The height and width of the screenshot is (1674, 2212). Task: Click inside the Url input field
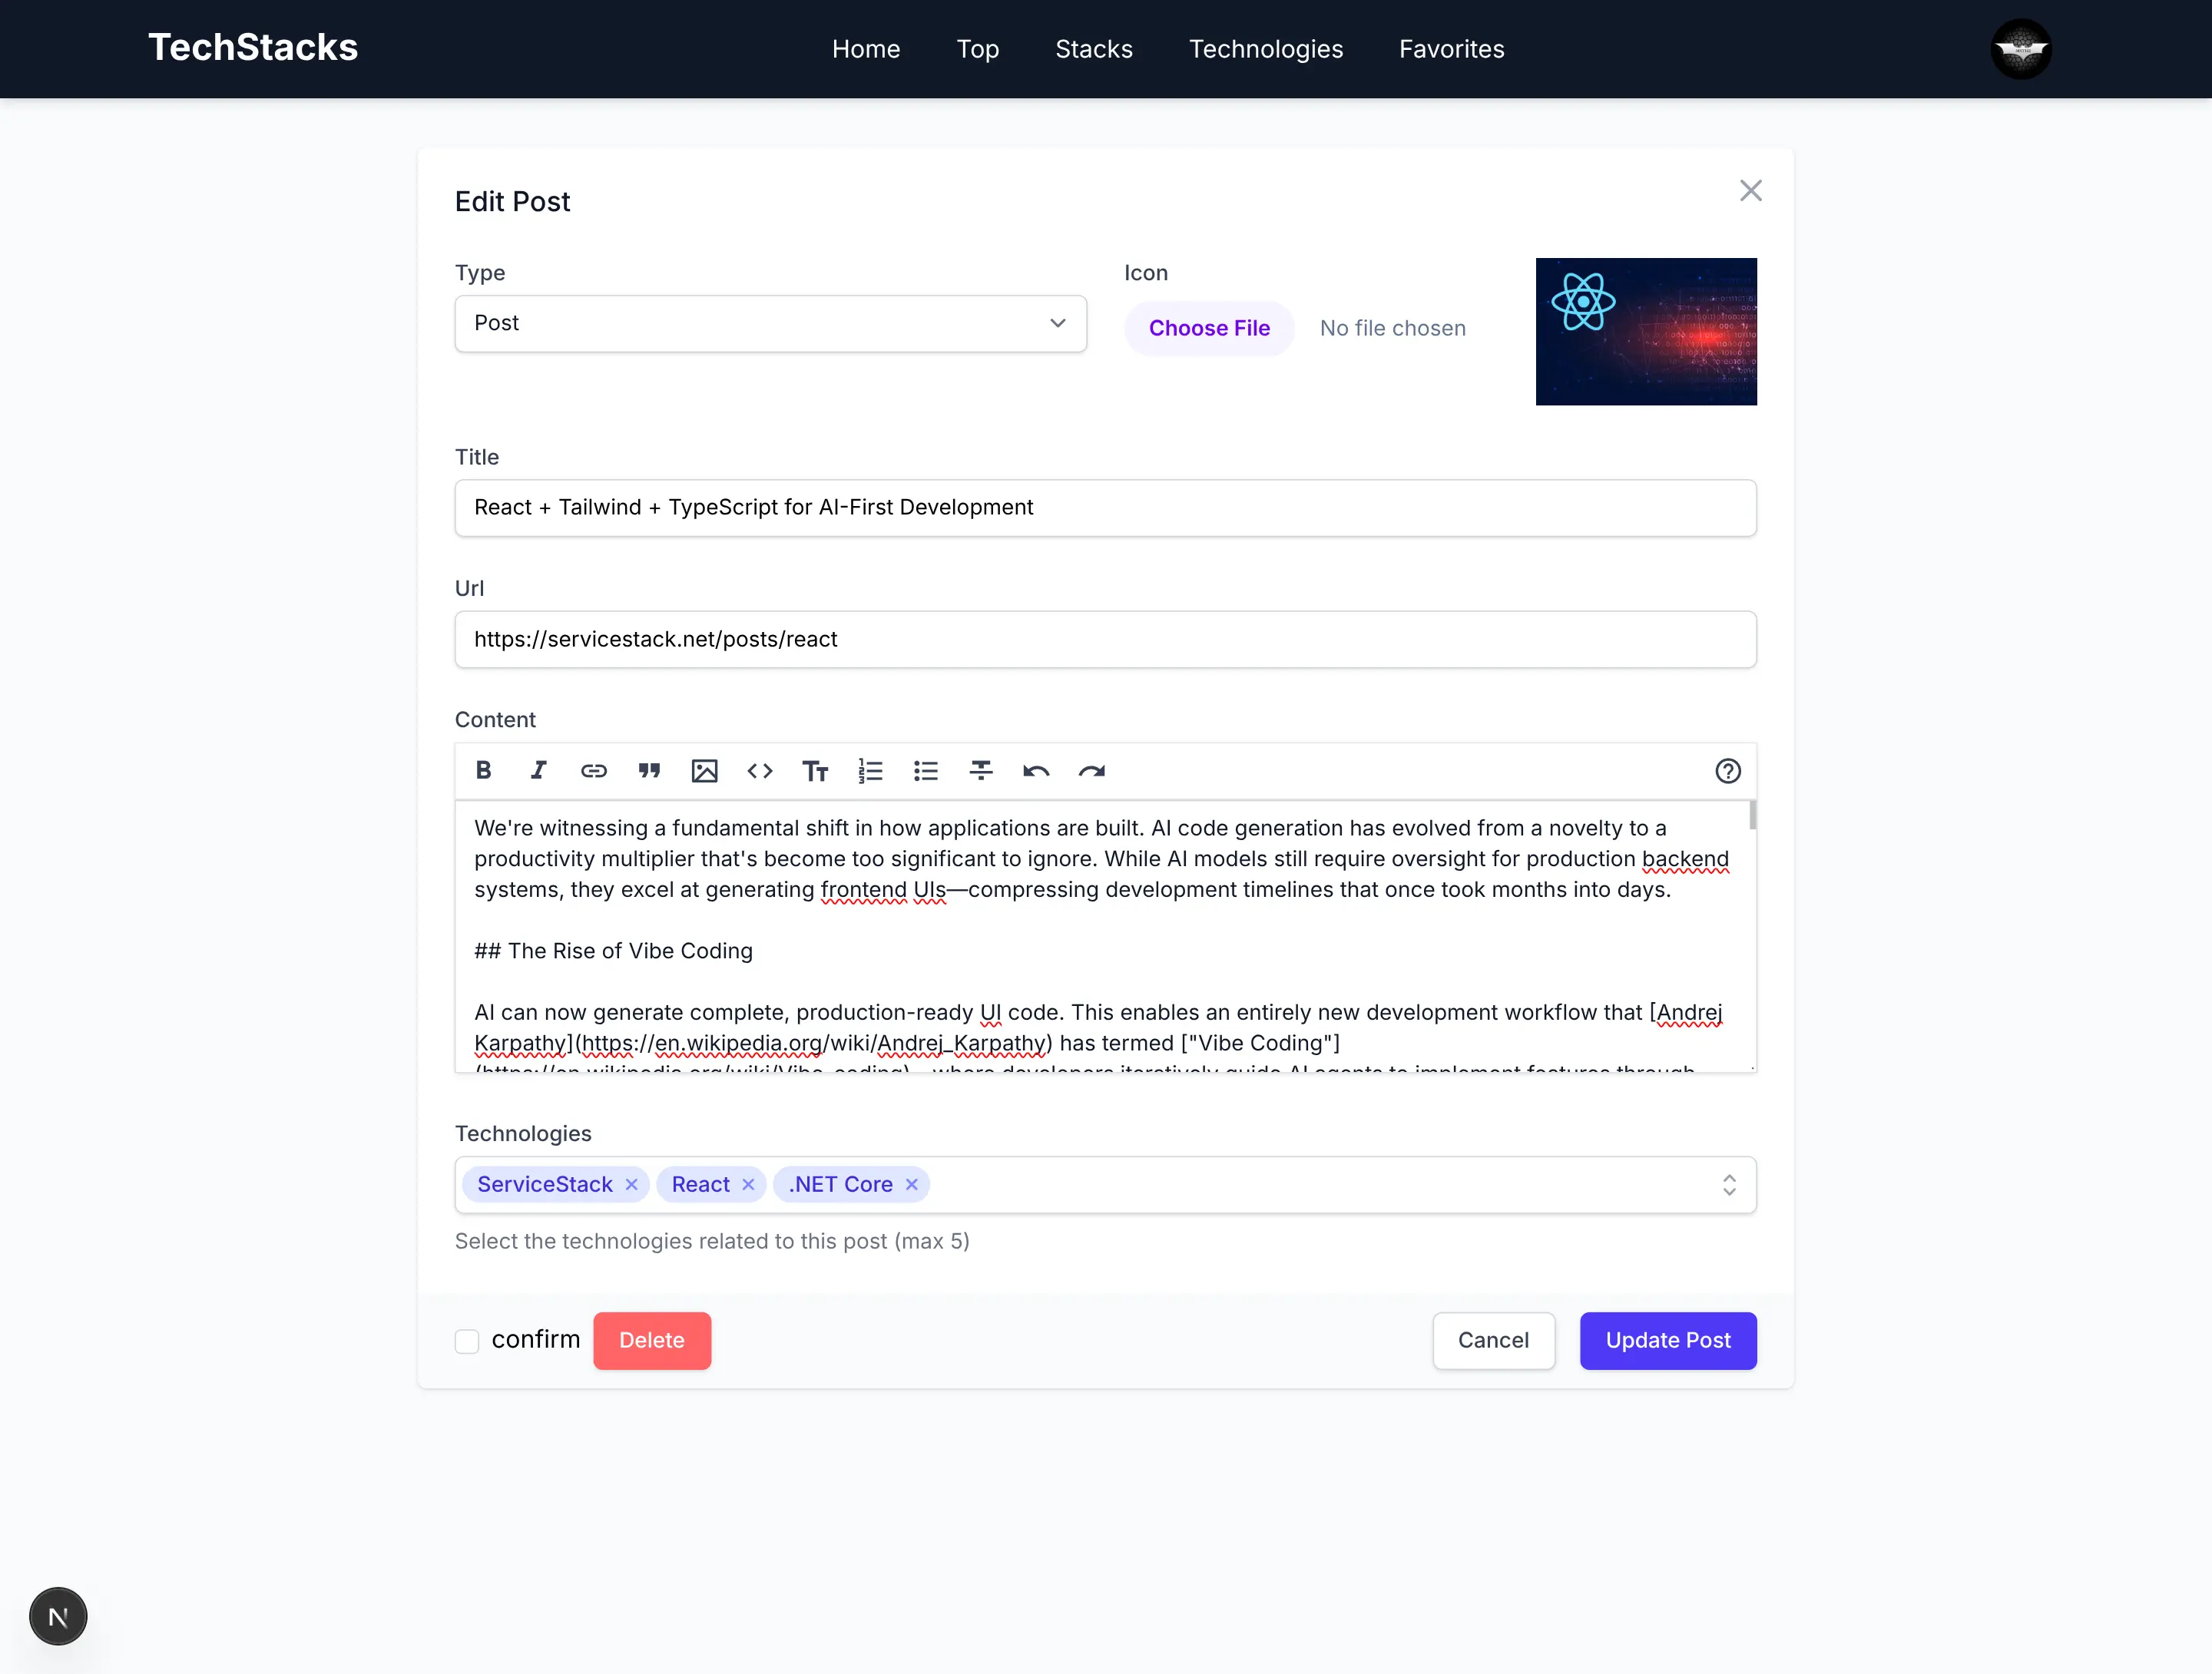pyautogui.click(x=1105, y=639)
